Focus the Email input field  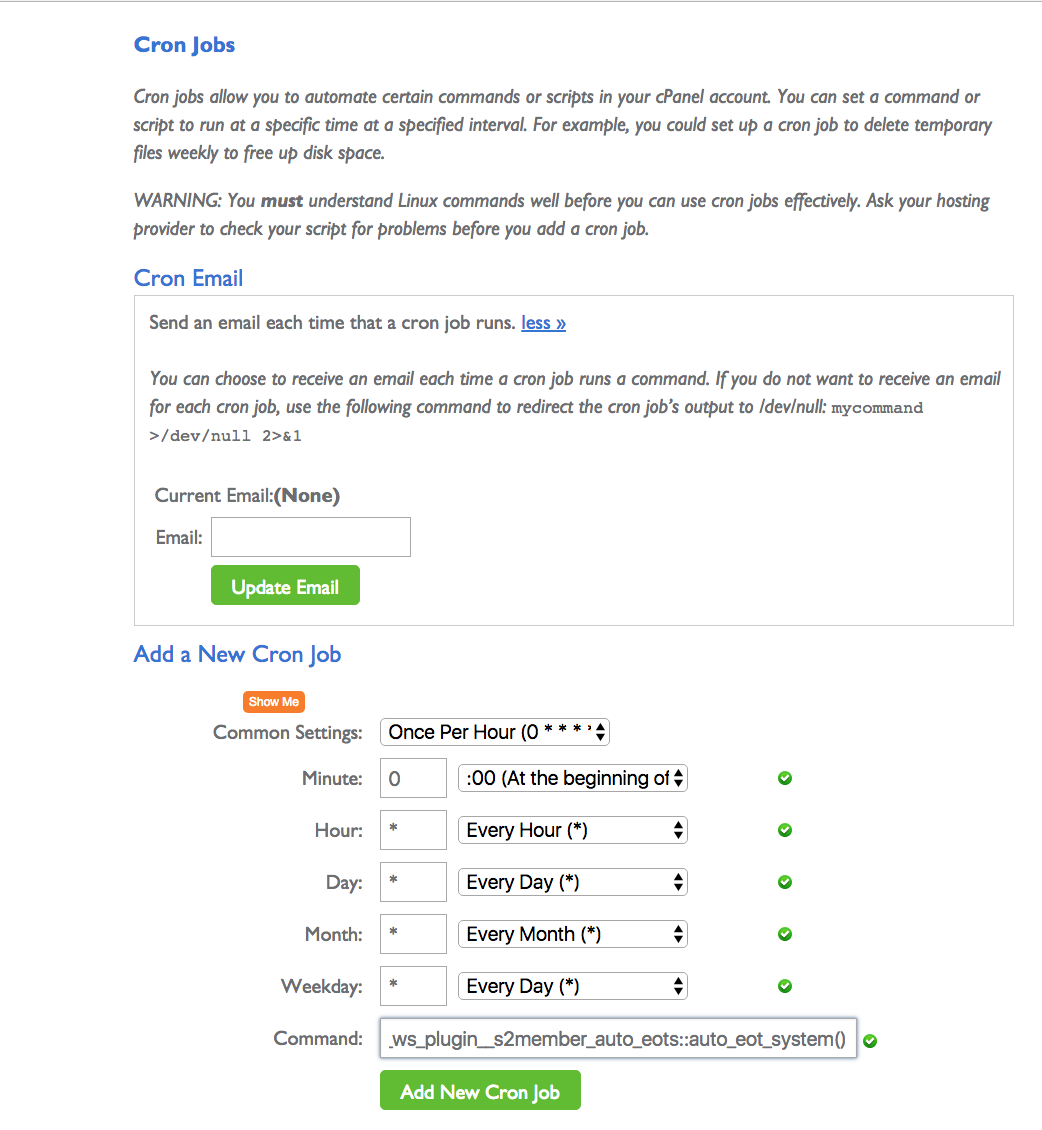(311, 537)
